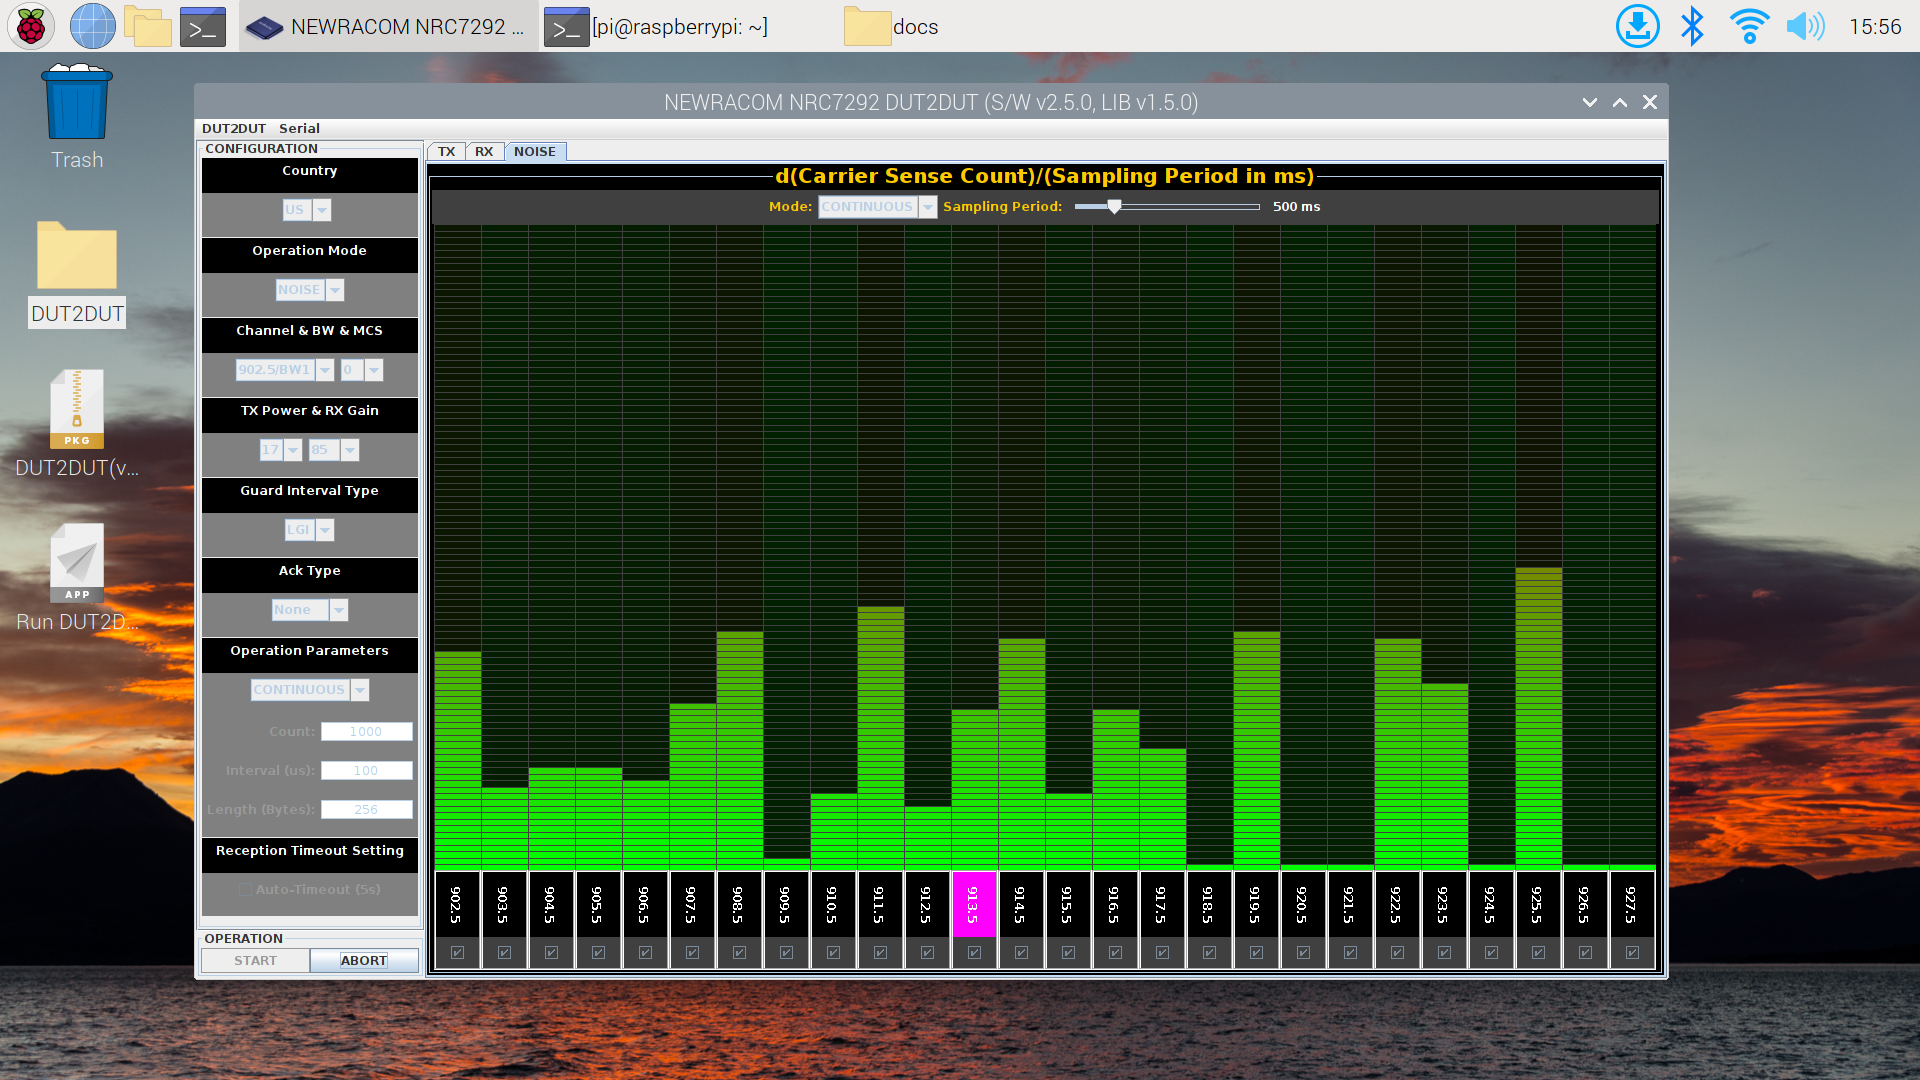The height and width of the screenshot is (1080, 1920).
Task: Click the 500 ms sampling period value
Action: tap(1296, 207)
